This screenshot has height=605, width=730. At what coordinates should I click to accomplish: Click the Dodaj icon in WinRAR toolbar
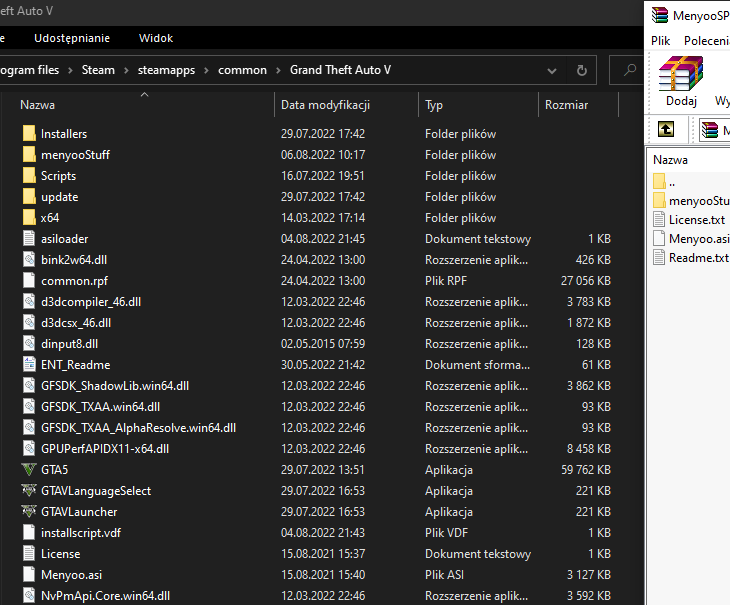click(x=681, y=74)
